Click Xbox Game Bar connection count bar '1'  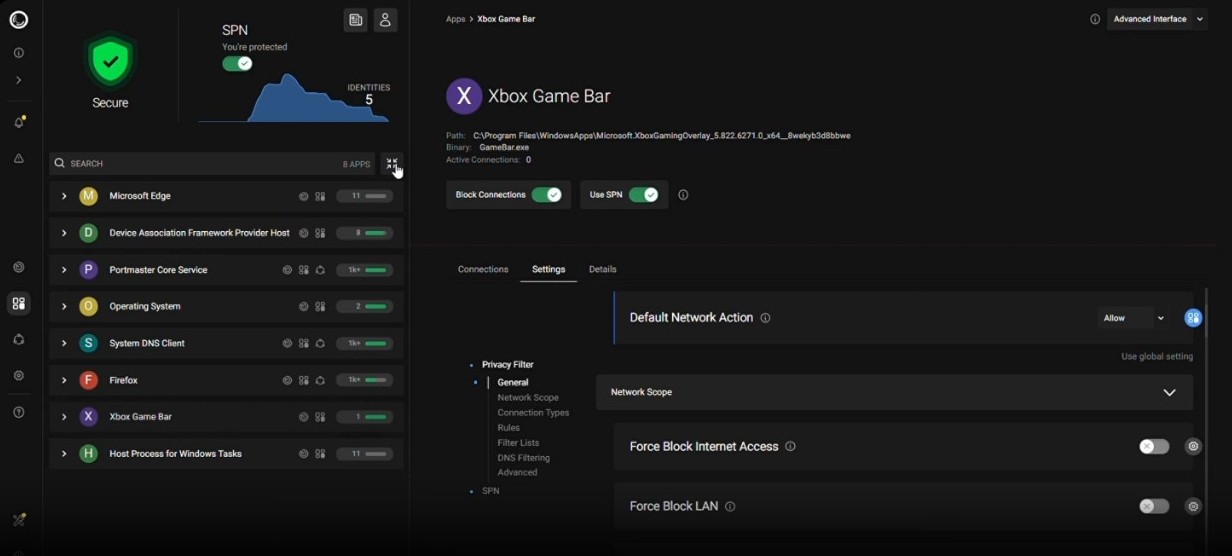[365, 417]
